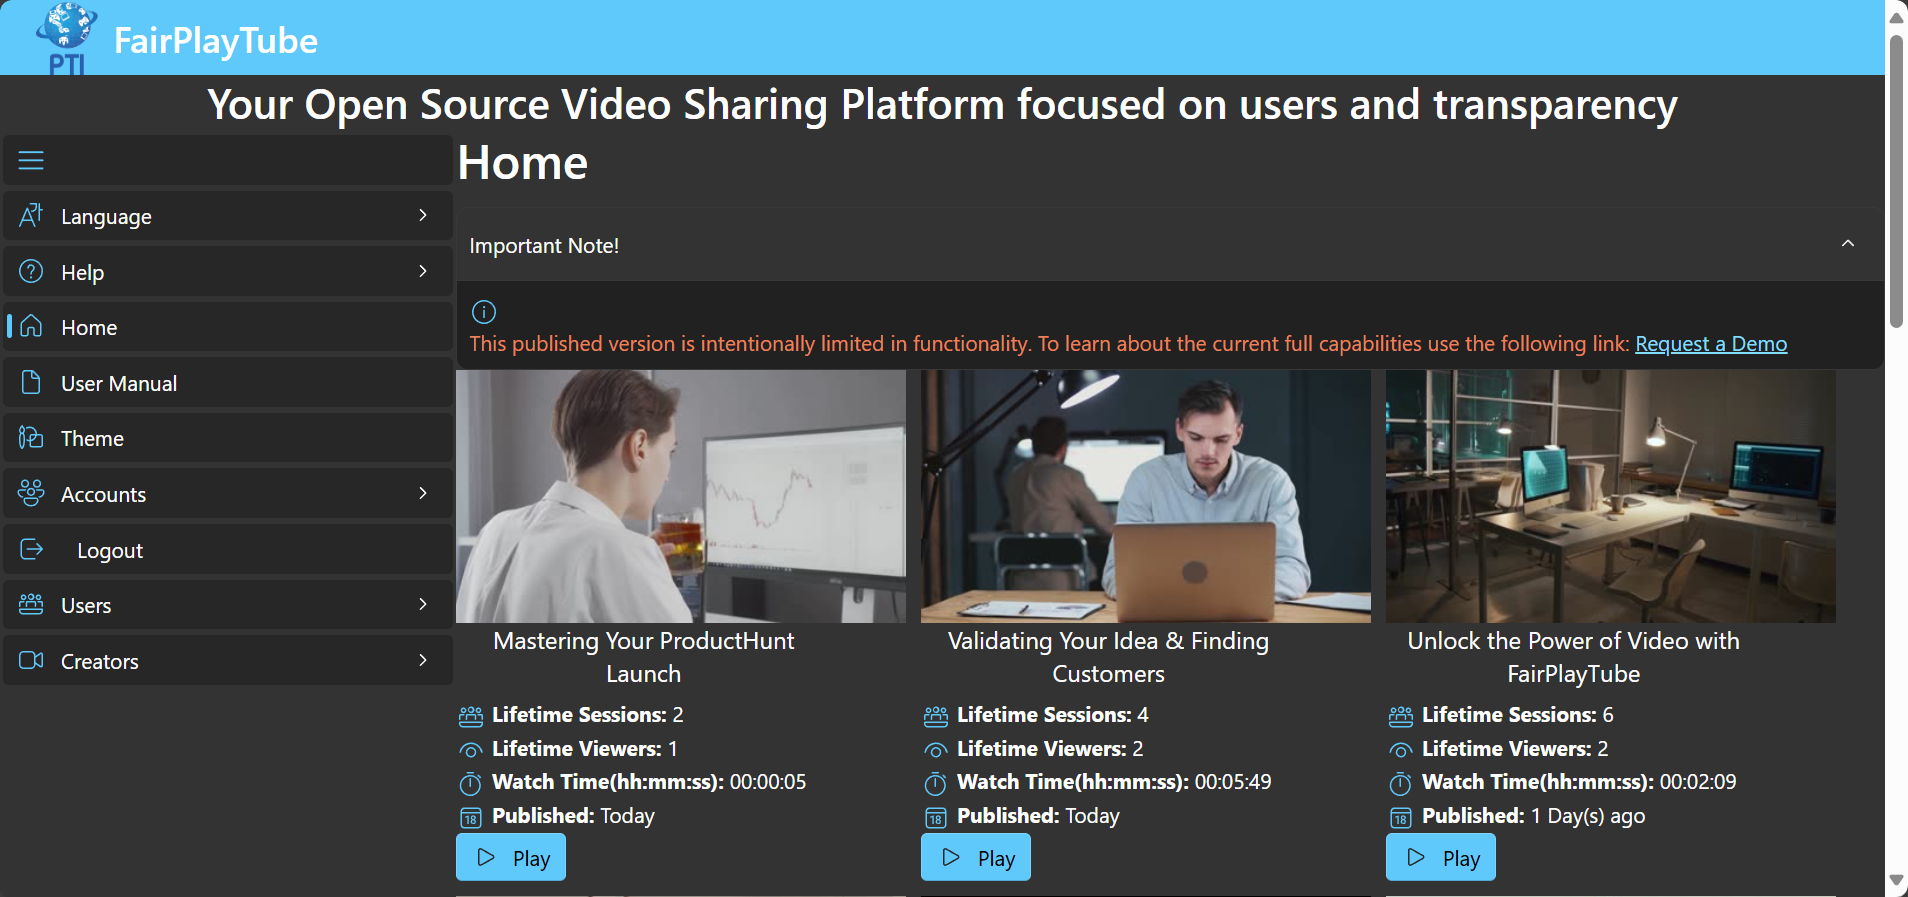Screen dimensions: 1908x897
Task: Click the User Manual document icon
Action: pos(31,382)
